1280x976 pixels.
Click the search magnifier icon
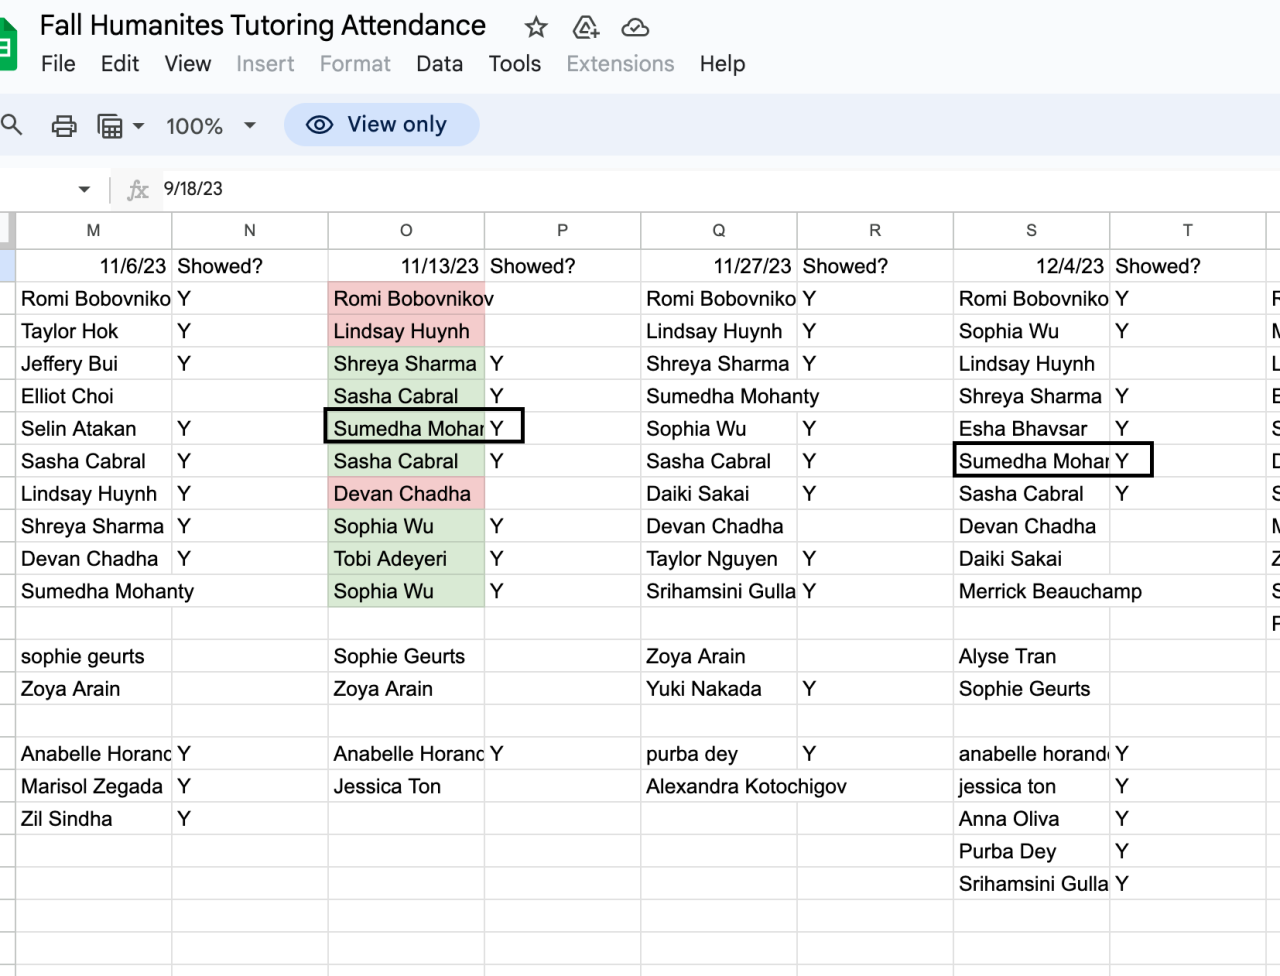[12, 125]
